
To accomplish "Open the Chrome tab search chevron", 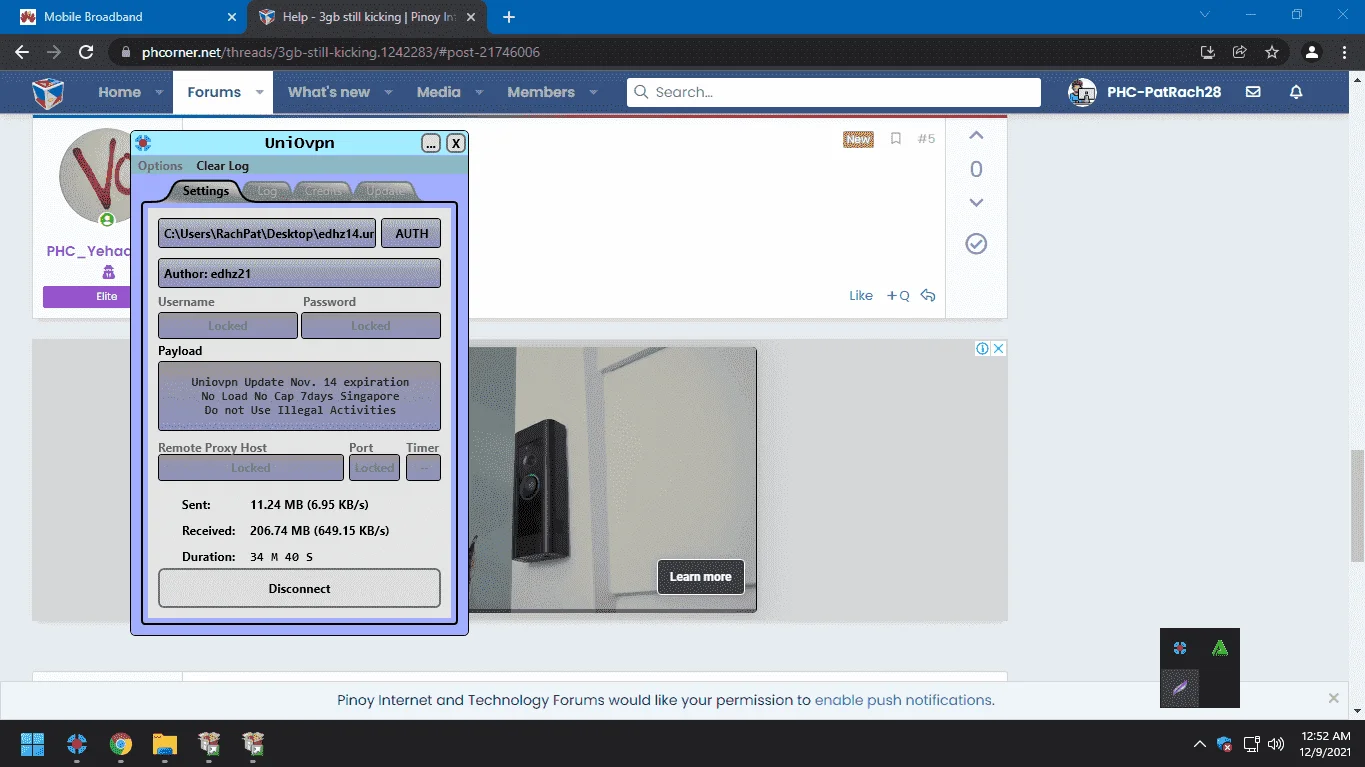I will [1205, 15].
